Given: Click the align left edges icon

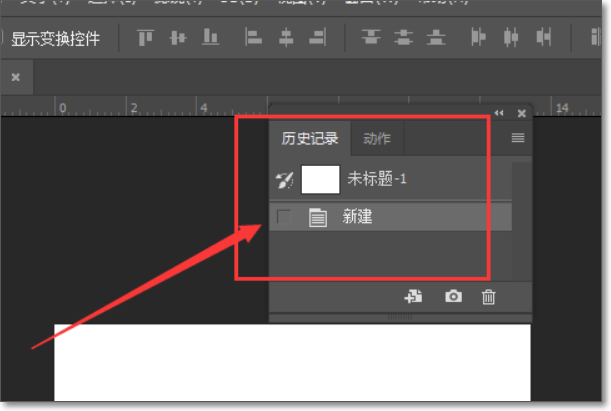Looking at the screenshot, I should coord(253,37).
